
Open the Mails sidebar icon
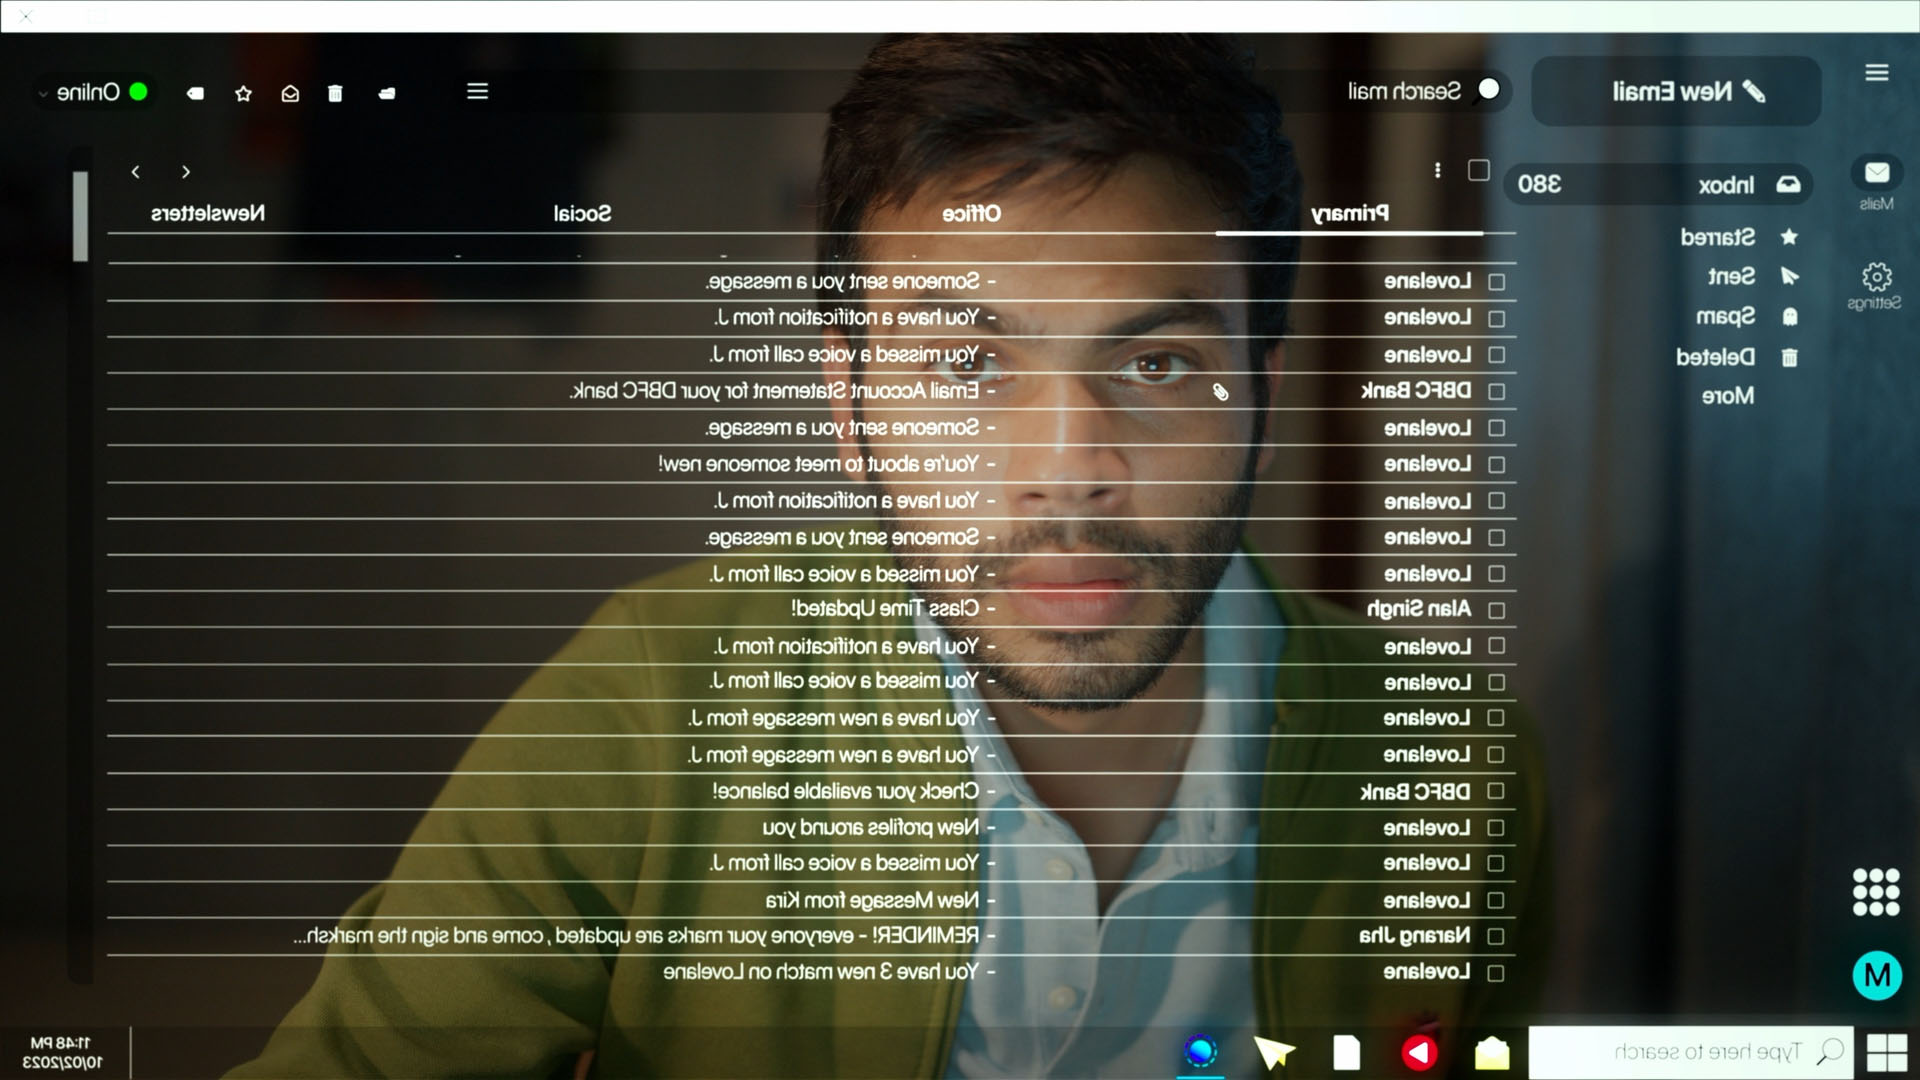(1876, 173)
